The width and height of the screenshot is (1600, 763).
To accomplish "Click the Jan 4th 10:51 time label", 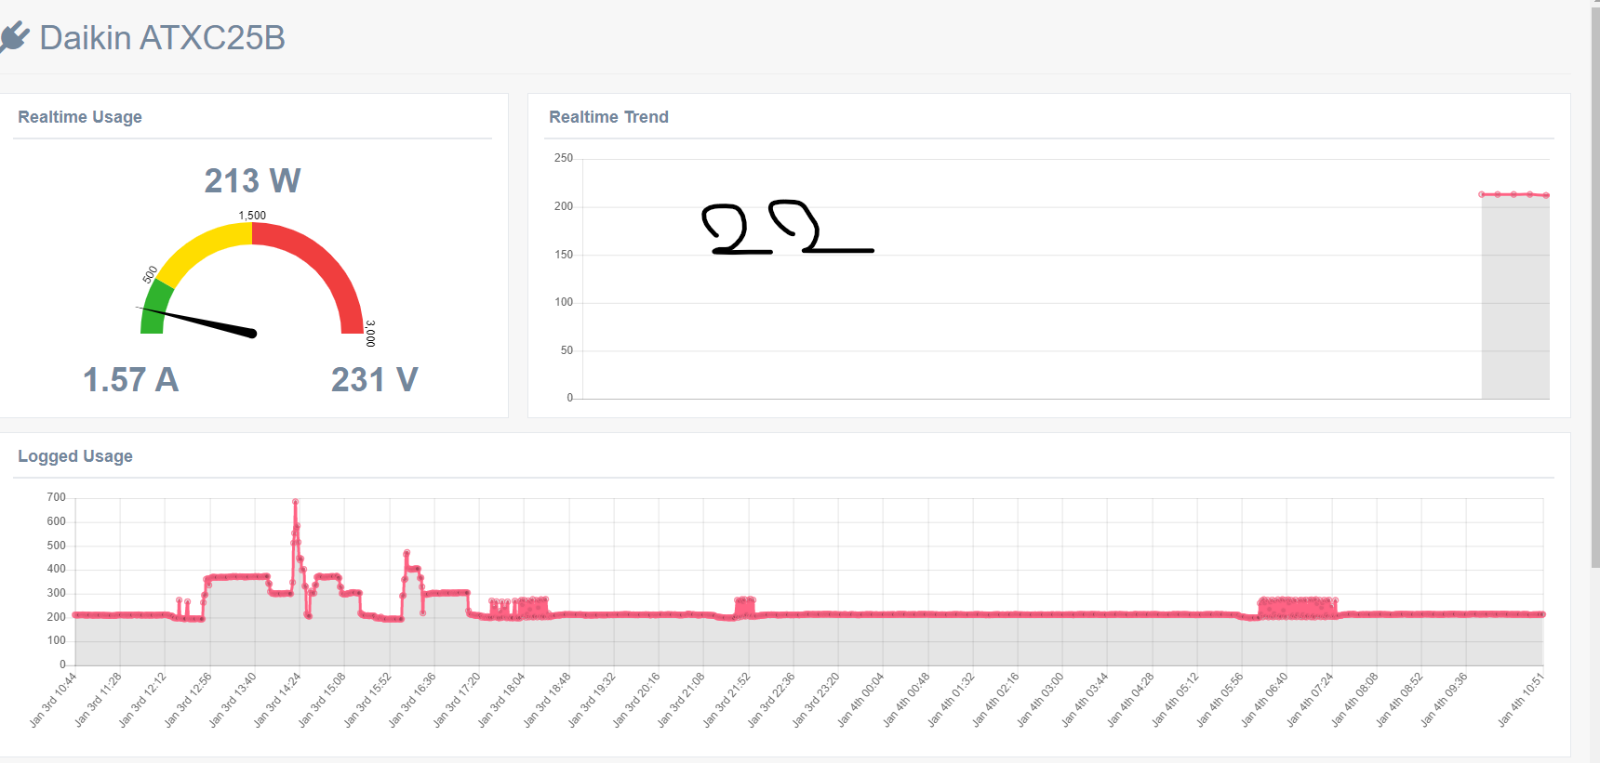I will [1521, 699].
